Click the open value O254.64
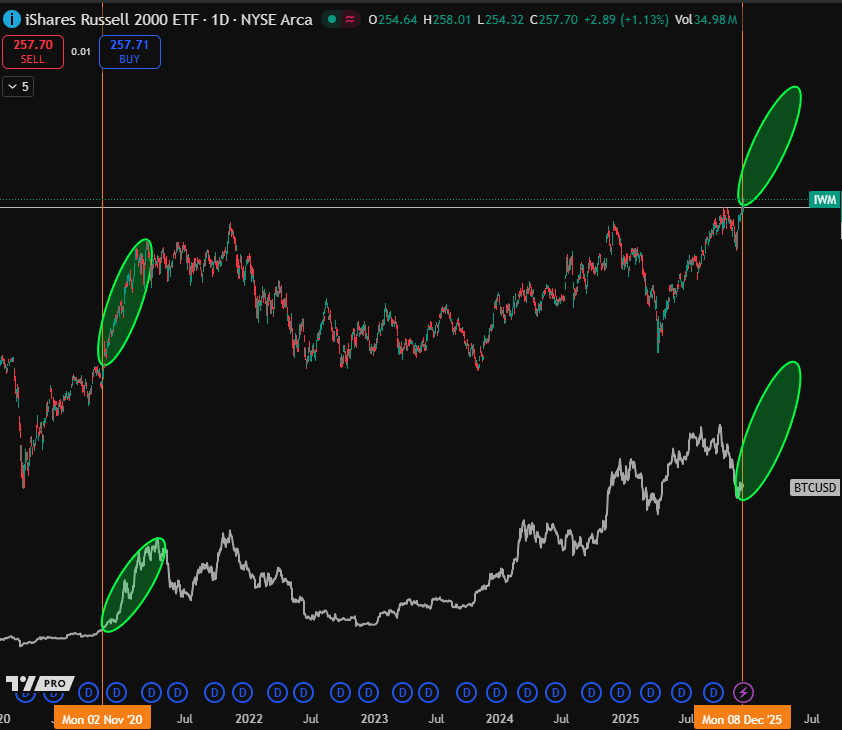 pos(393,20)
